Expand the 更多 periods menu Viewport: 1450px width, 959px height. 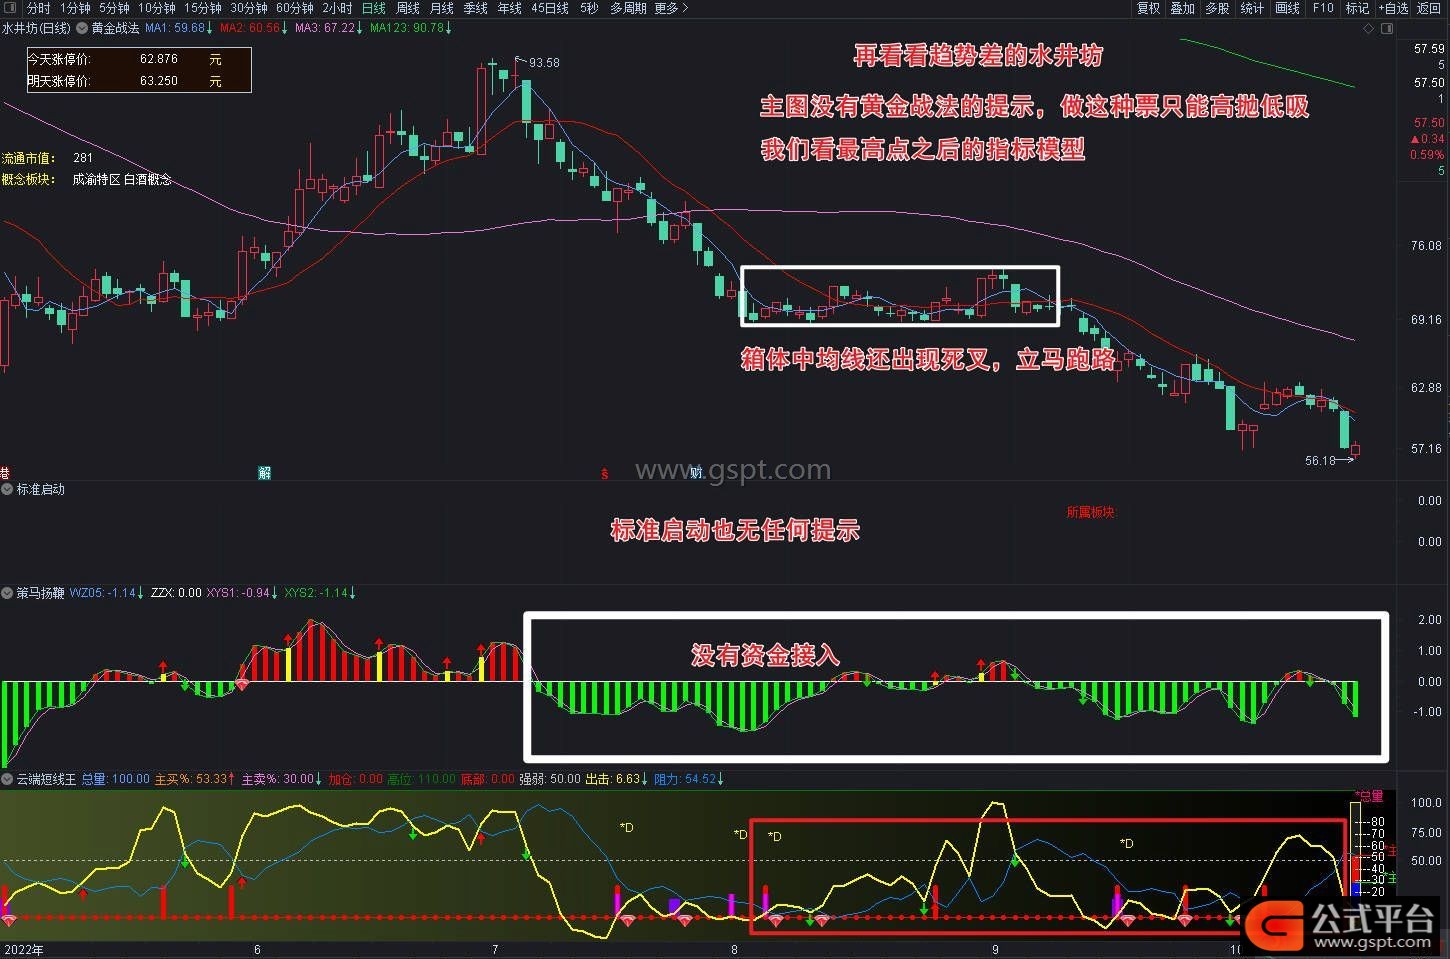671,8
